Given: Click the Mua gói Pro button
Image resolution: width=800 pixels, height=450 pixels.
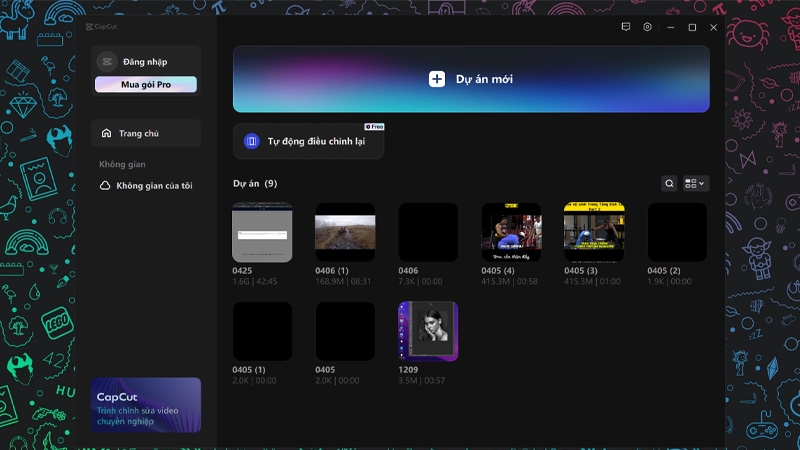Looking at the screenshot, I should 146,84.
